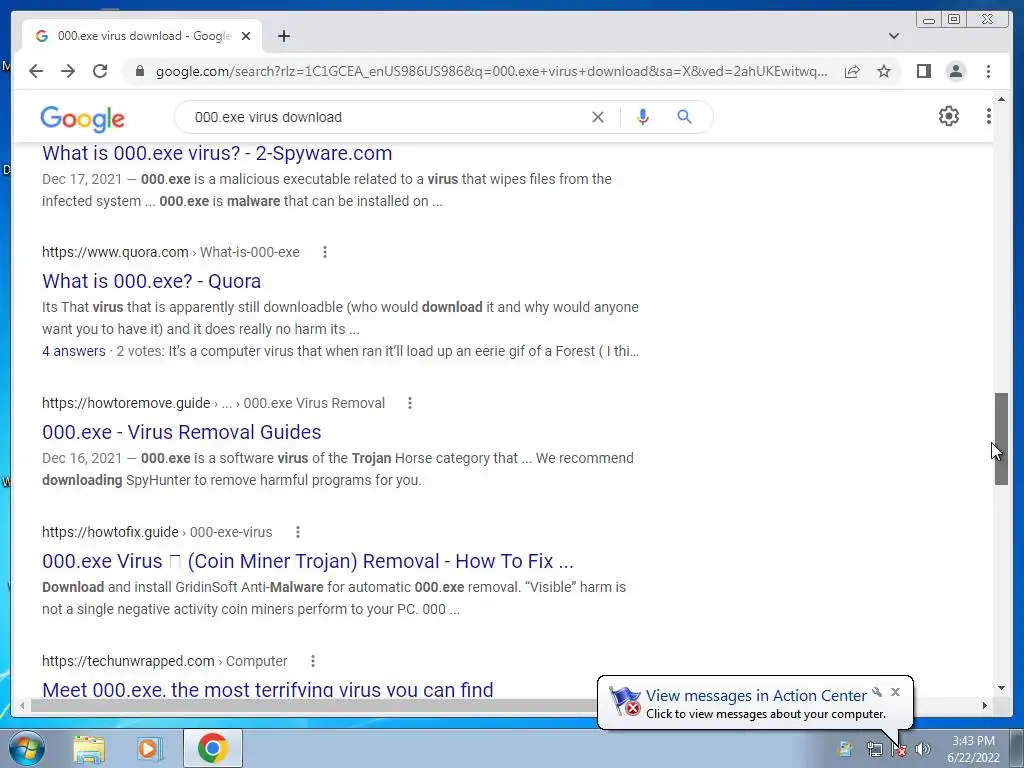Open the Quora '4 answers' link
1024x768 pixels.
(x=74, y=351)
